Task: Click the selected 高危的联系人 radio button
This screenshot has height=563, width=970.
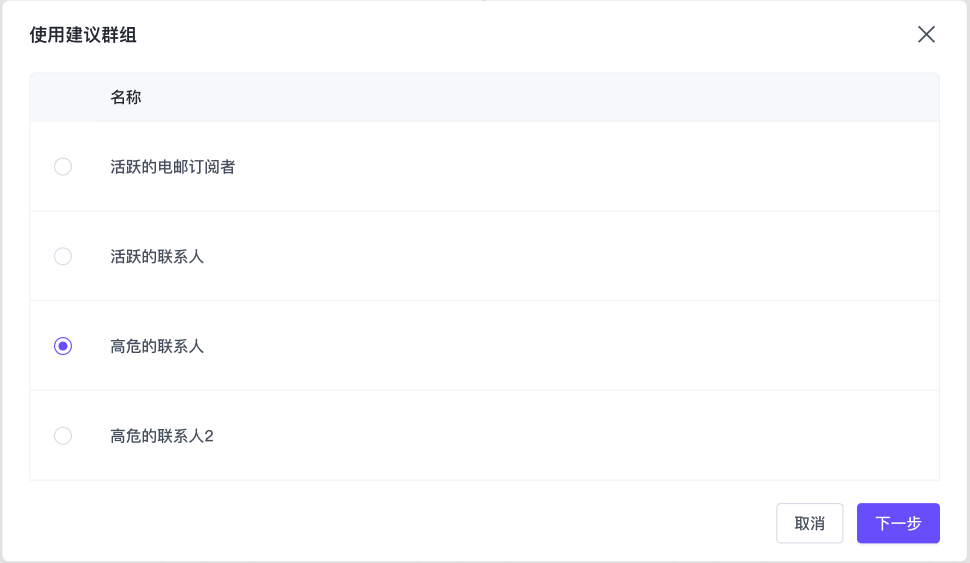Action: [x=63, y=346]
